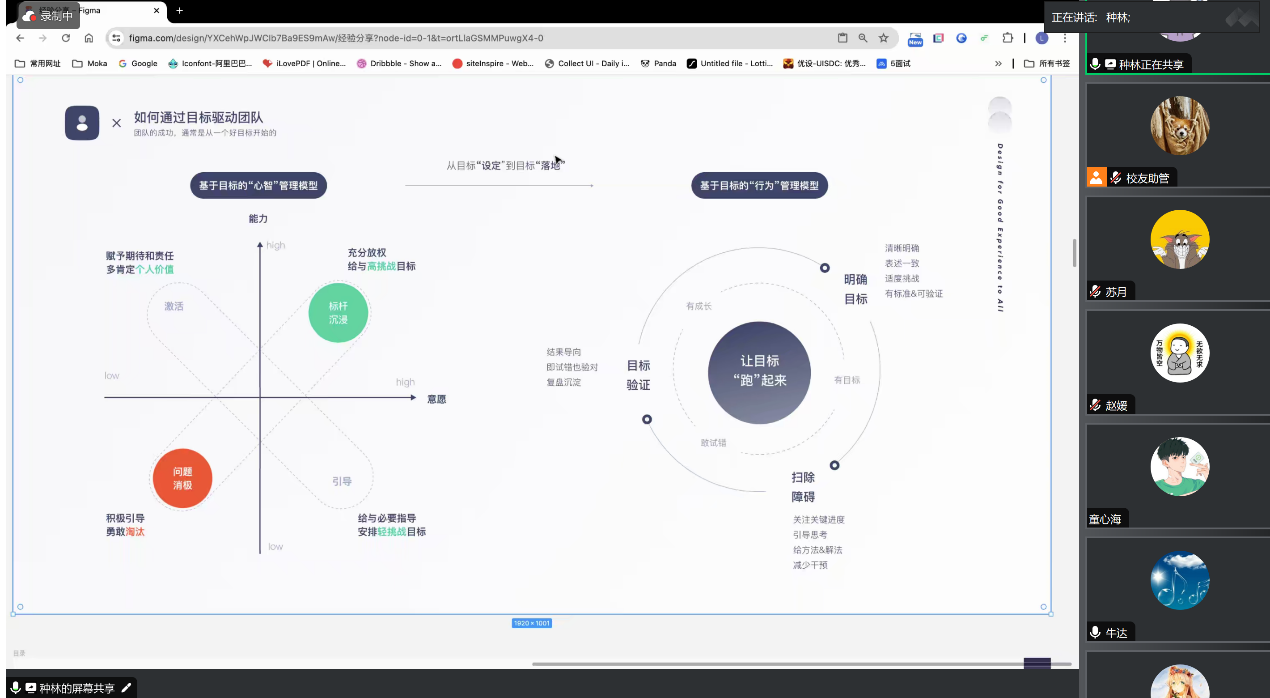Toggle the microphone icon beside 牛达
The width and height of the screenshot is (1270, 698).
[1096, 632]
